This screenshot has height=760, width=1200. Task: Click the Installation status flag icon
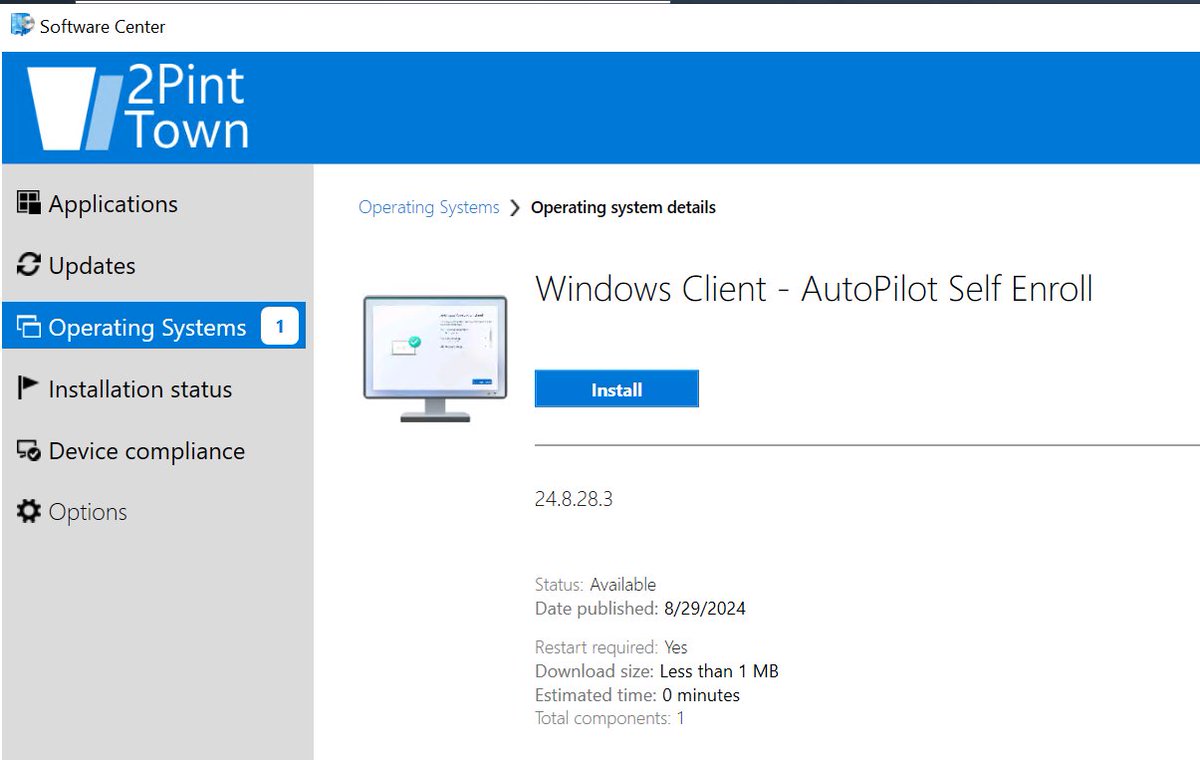(29, 388)
